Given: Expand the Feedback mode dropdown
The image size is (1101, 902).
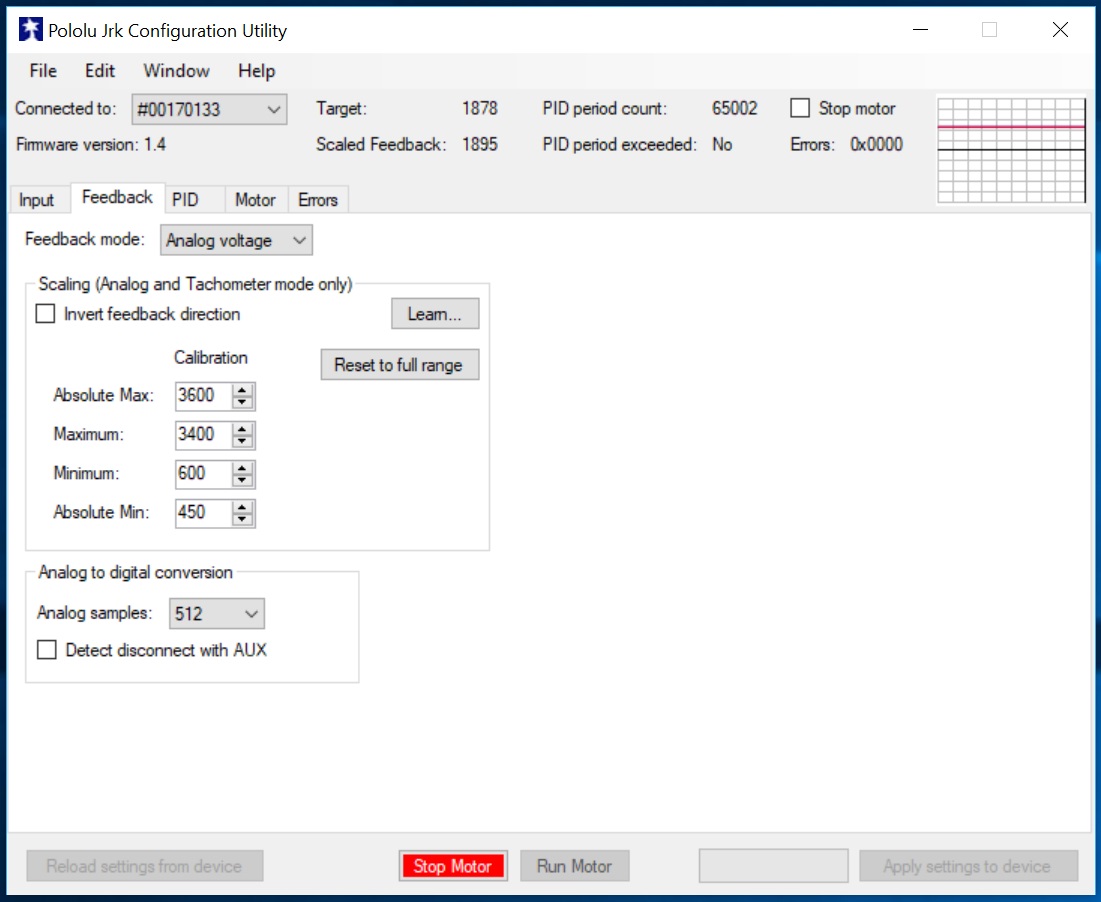Looking at the screenshot, I should click(x=236, y=240).
